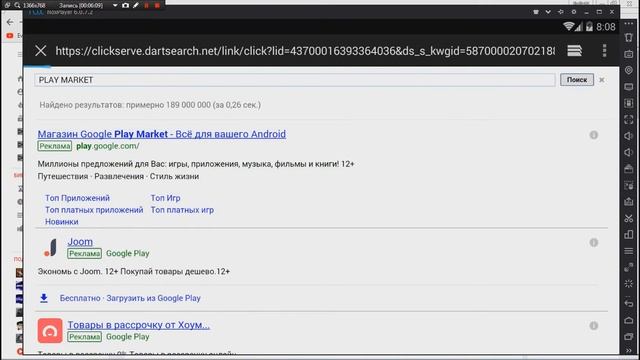Image resolution: width=640 pixels, height=360 pixels.
Task: Click the keyboard control icon in emulator sidebar
Action: 629,54
